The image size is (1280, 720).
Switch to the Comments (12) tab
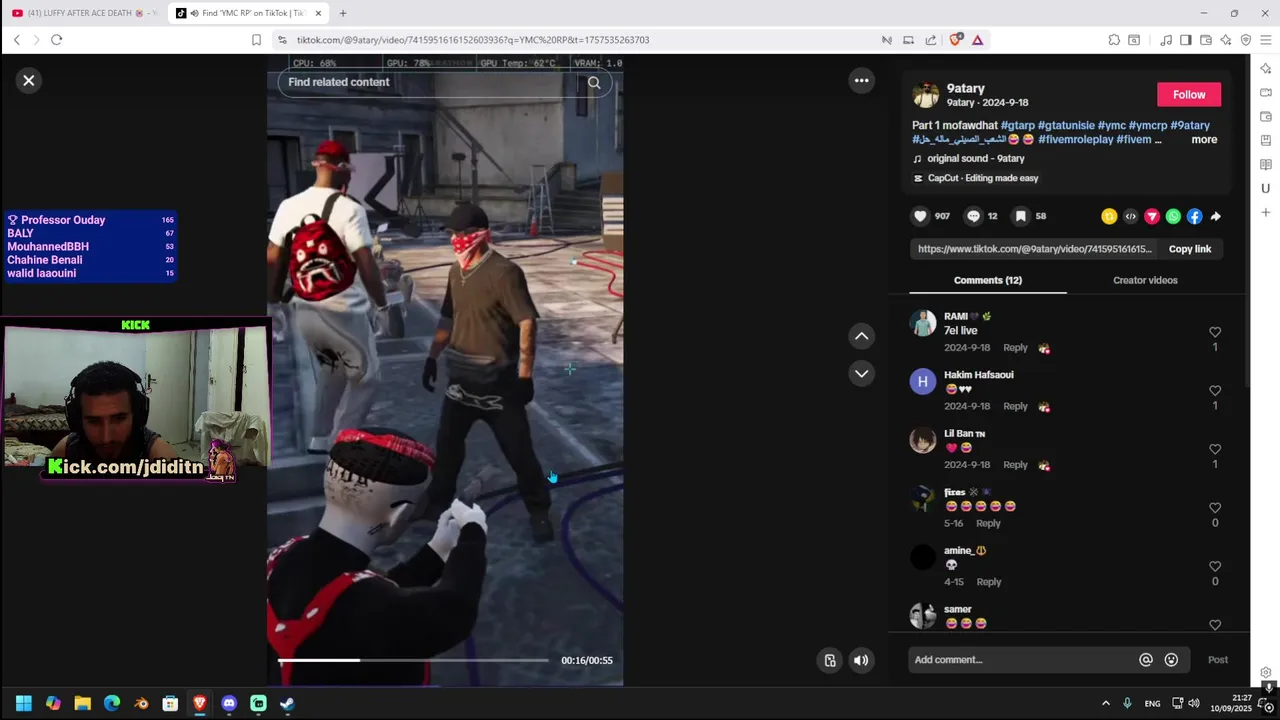click(x=988, y=280)
